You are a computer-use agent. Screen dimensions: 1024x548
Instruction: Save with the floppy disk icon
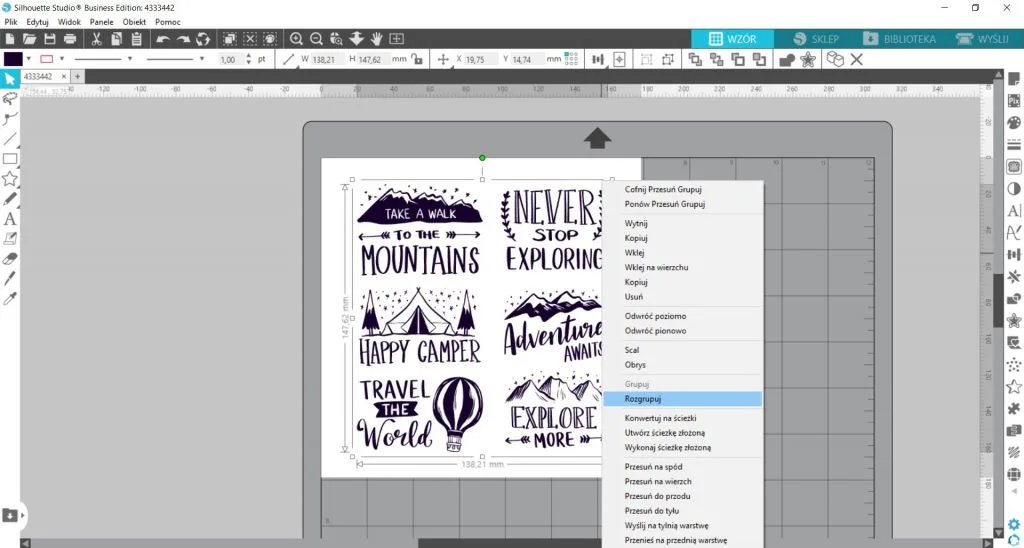pos(50,39)
